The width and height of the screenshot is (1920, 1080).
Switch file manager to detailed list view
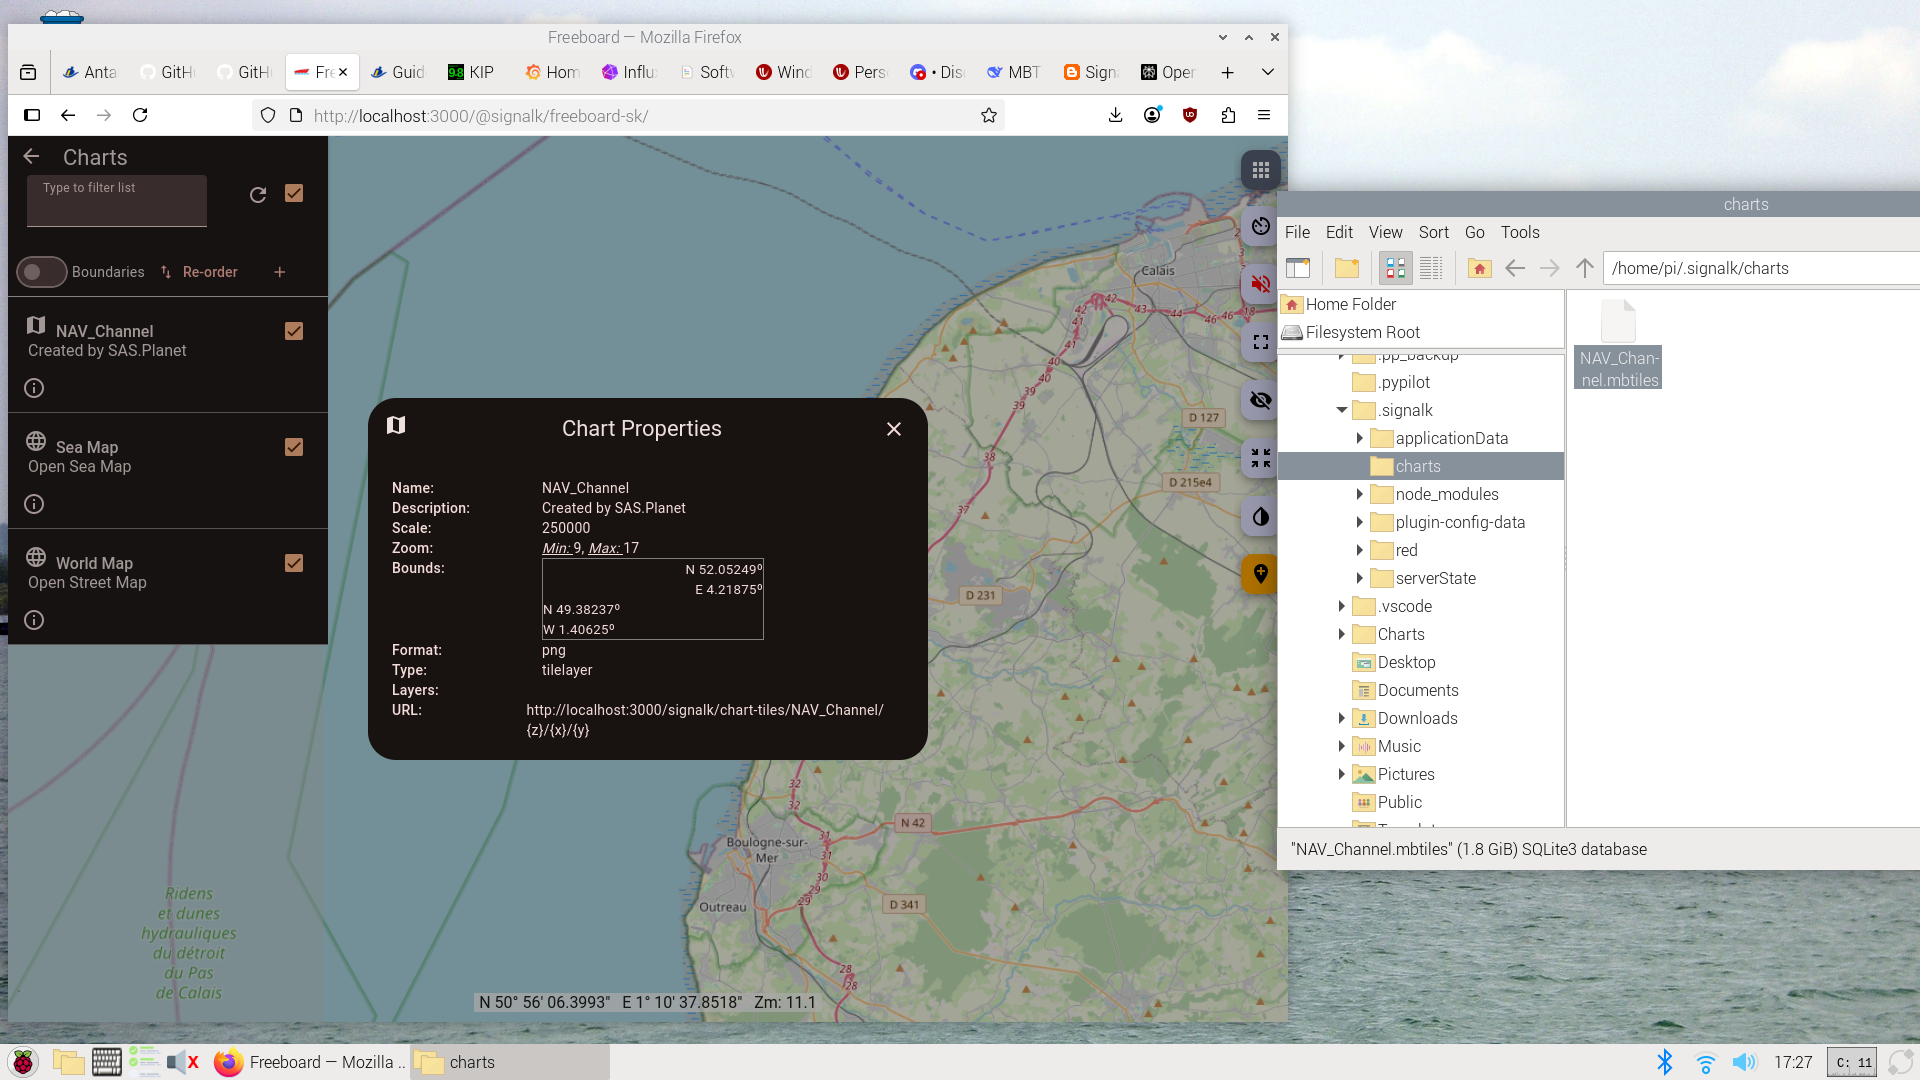tap(1431, 268)
